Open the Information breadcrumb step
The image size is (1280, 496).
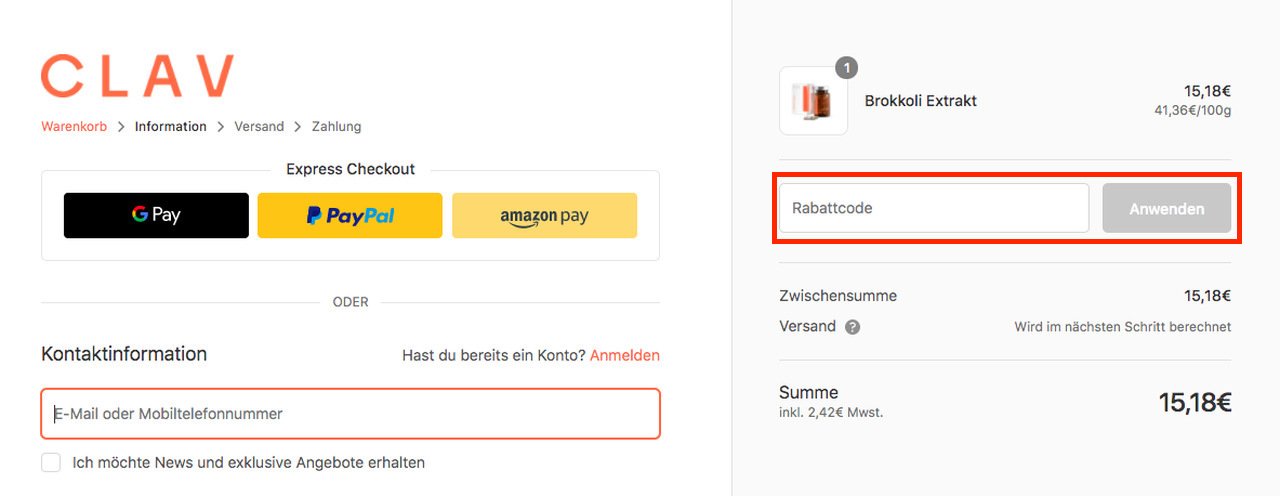coord(171,127)
